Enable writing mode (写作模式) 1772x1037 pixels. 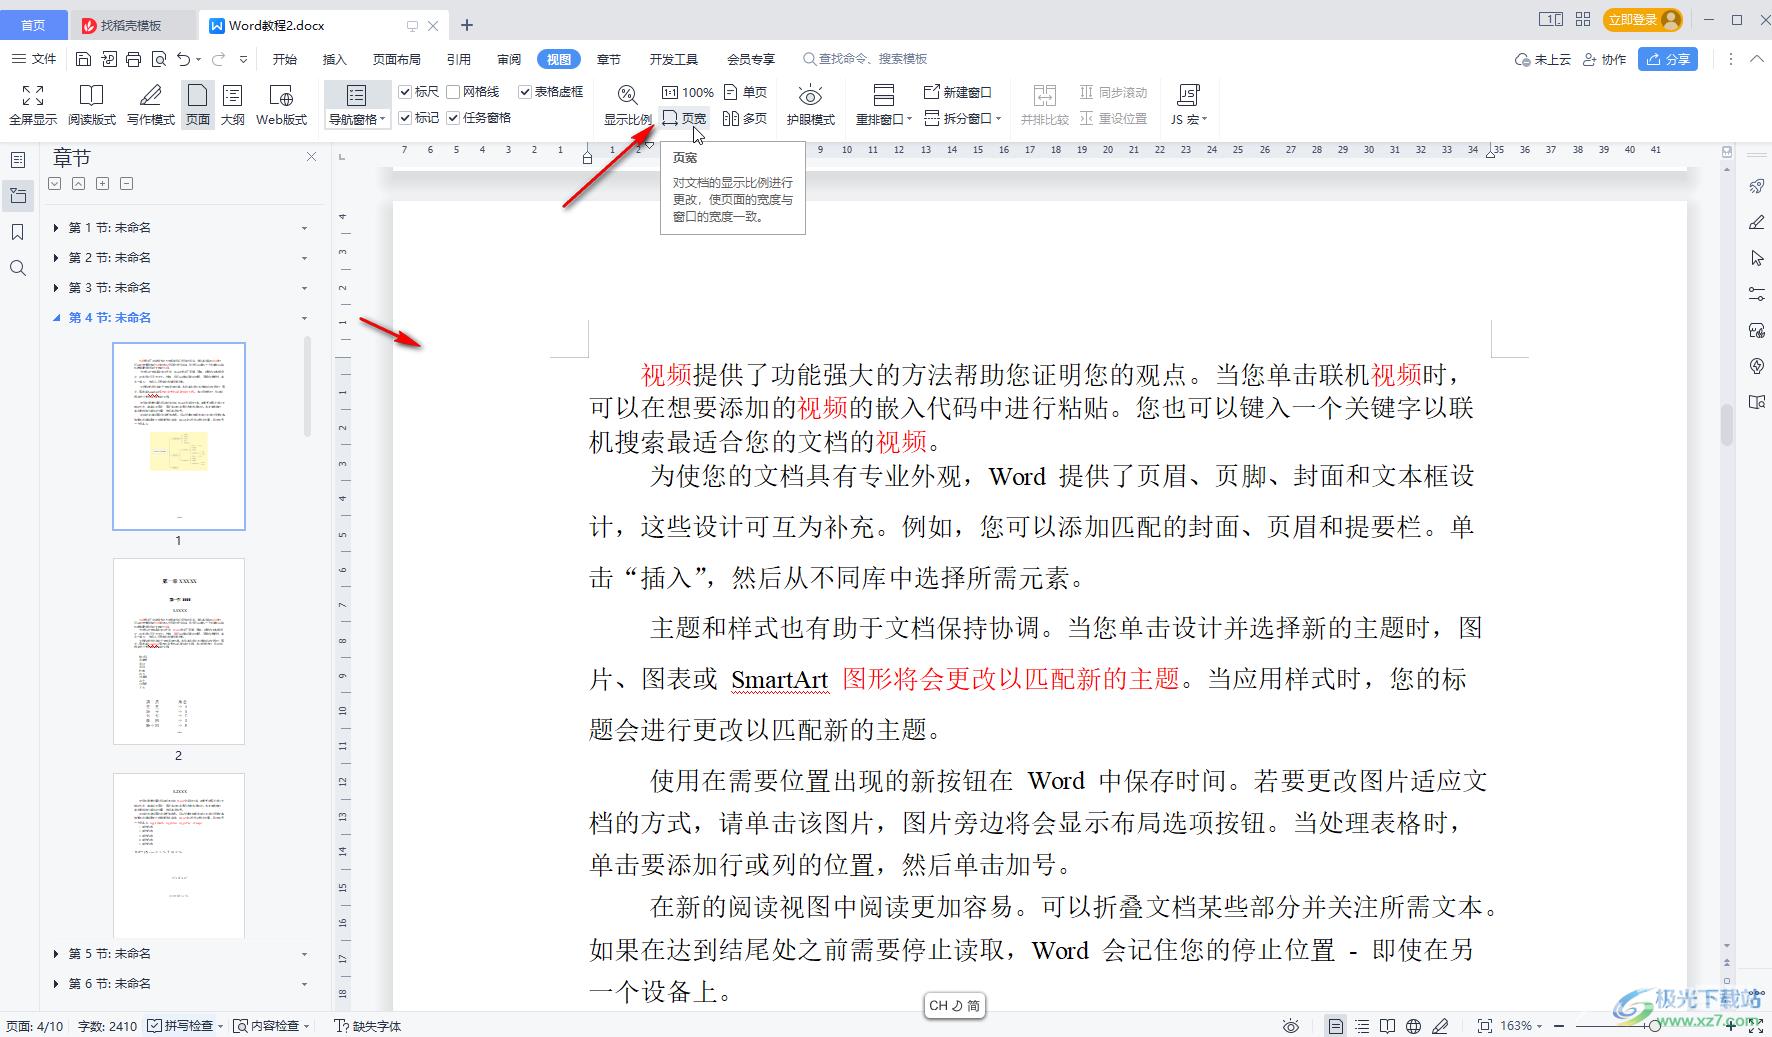[151, 104]
